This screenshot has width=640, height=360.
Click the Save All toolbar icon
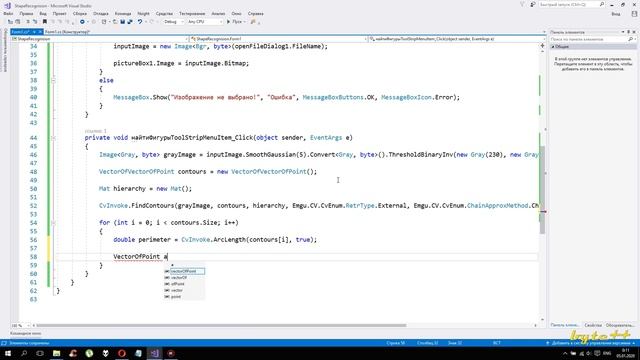[x=130, y=22]
